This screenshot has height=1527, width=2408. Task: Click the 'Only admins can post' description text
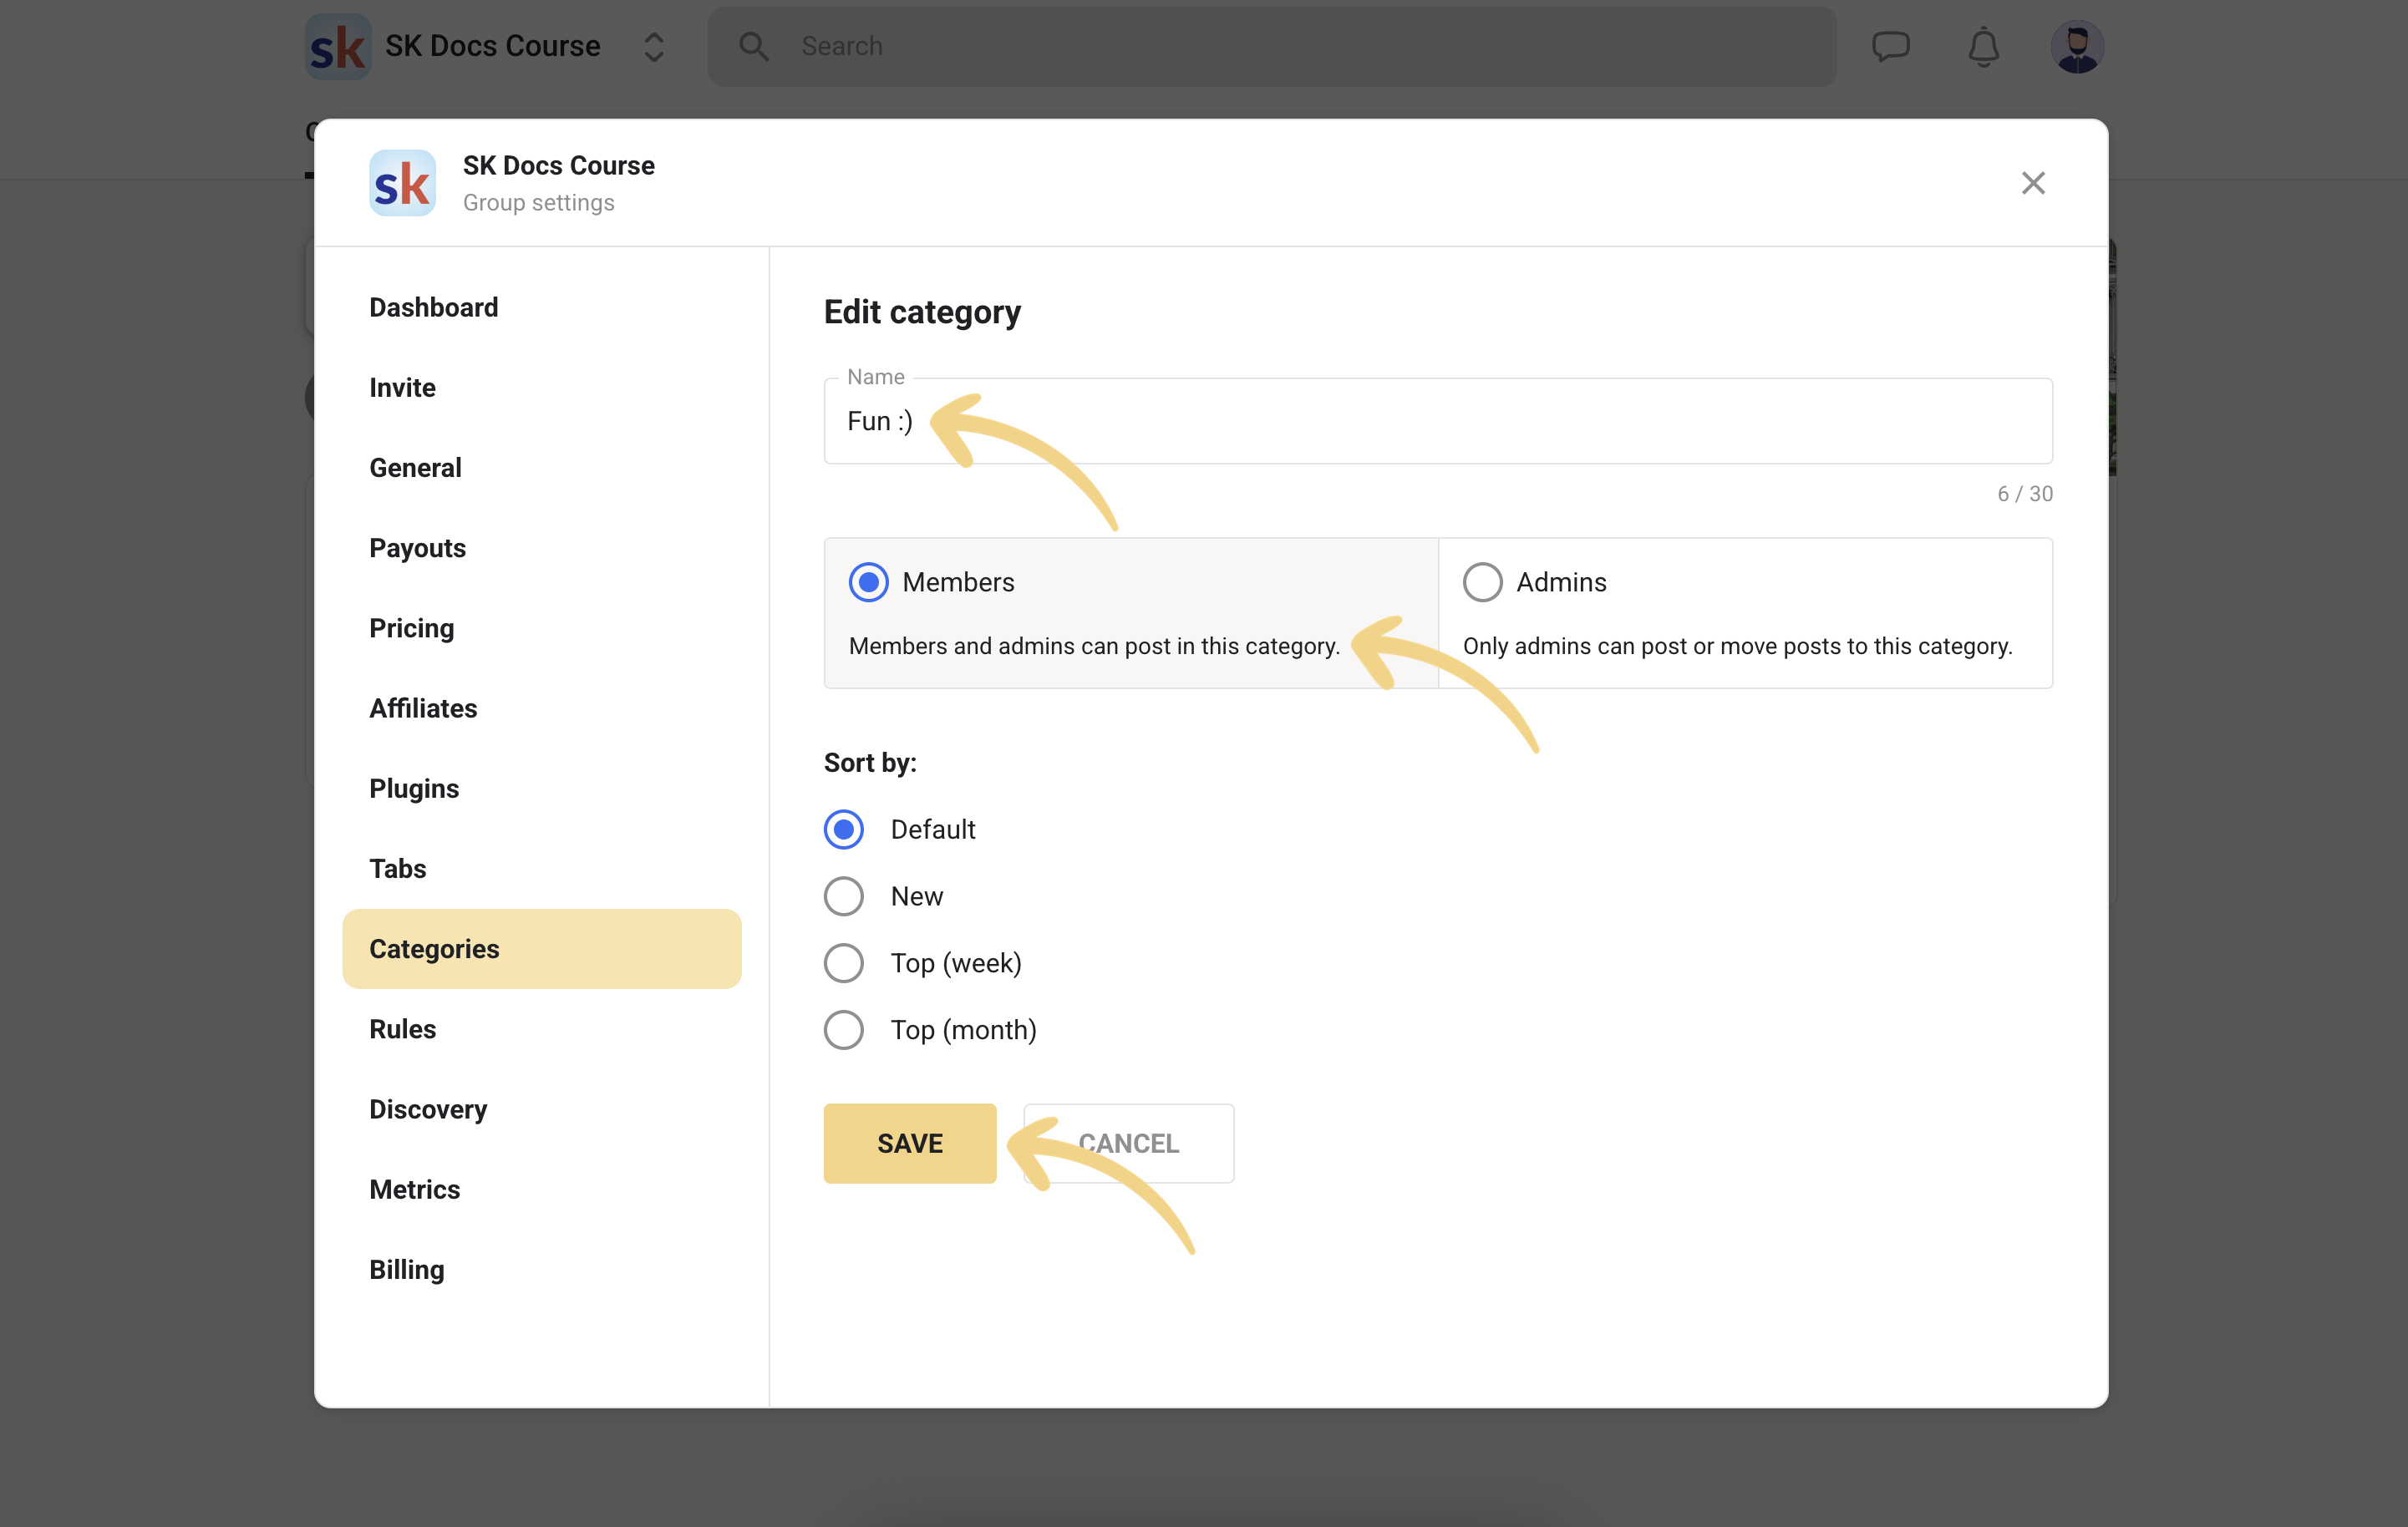pos(1737,646)
